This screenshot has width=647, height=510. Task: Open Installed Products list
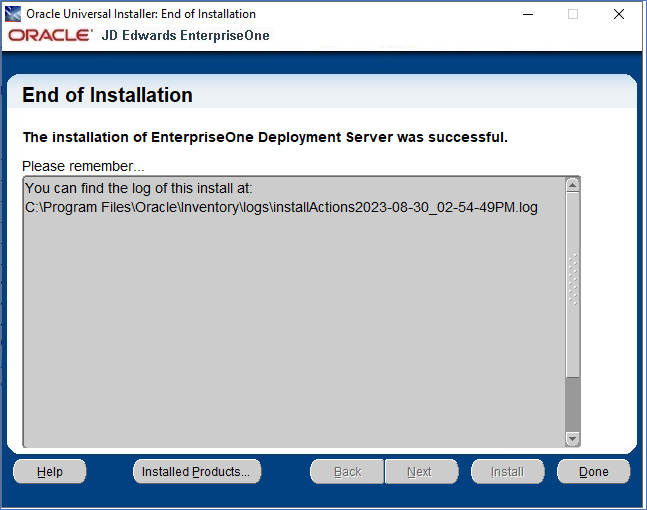coord(197,471)
